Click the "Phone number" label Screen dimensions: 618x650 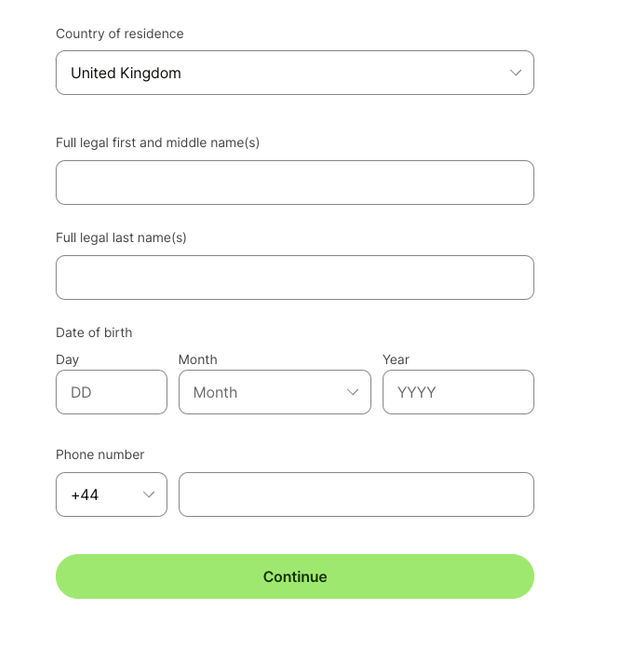click(x=100, y=455)
